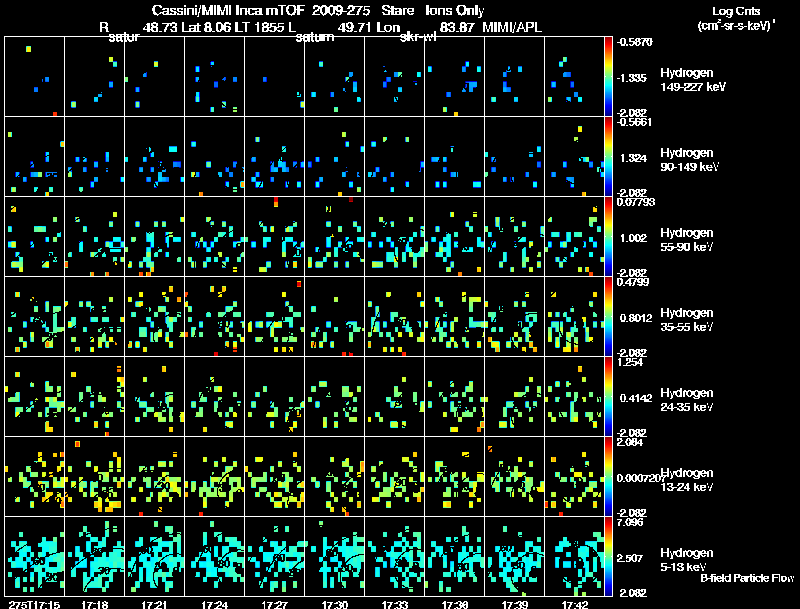Screen dimensions: 800x609
Task: Click the 24-35 keV rainbow colorbar
Action: click(608, 397)
